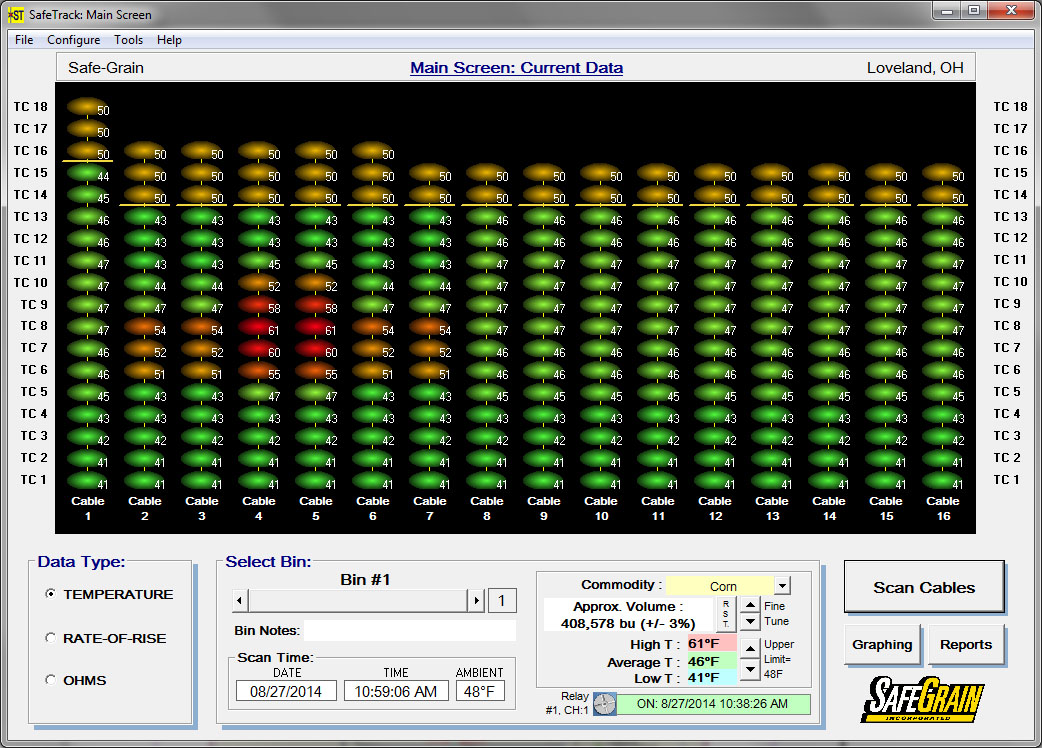Select the OHMS data type
The height and width of the screenshot is (748, 1042).
coord(50,680)
